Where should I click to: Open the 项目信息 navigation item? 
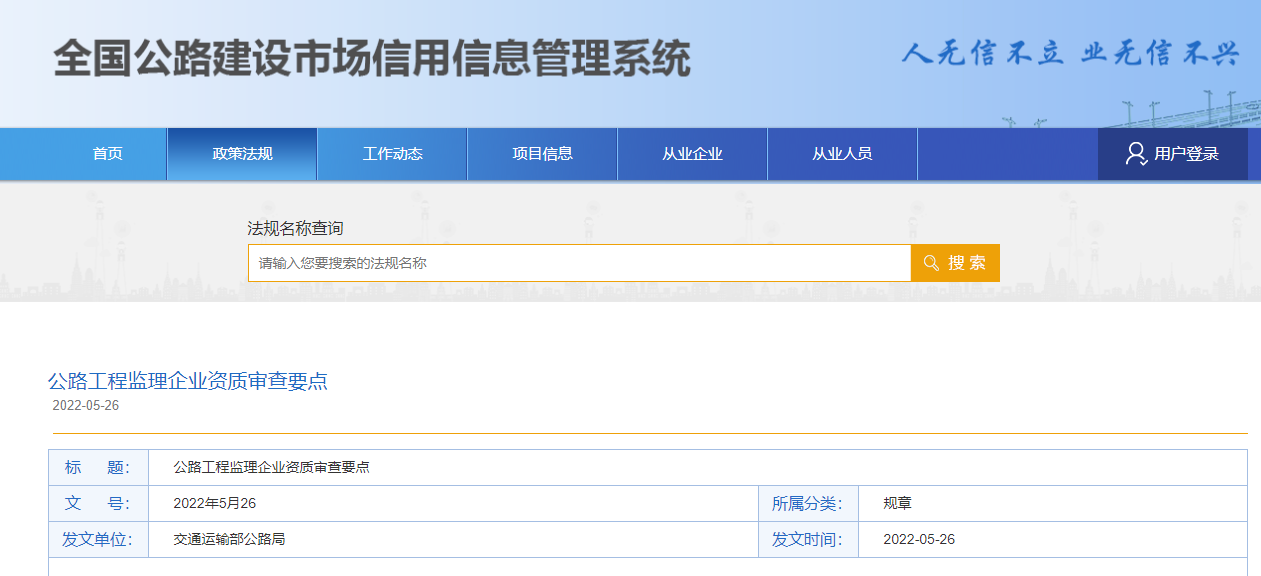[542, 154]
